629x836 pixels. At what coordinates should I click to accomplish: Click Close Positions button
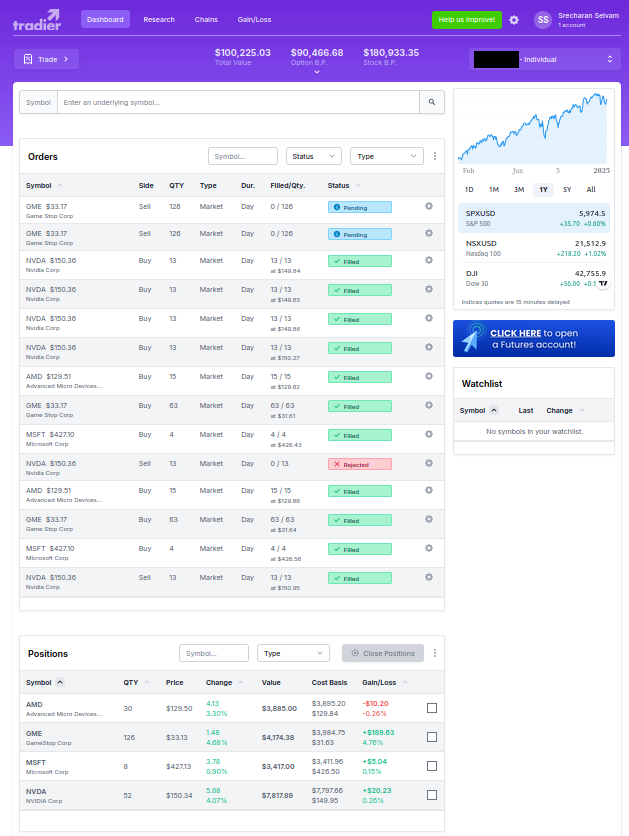tap(383, 653)
